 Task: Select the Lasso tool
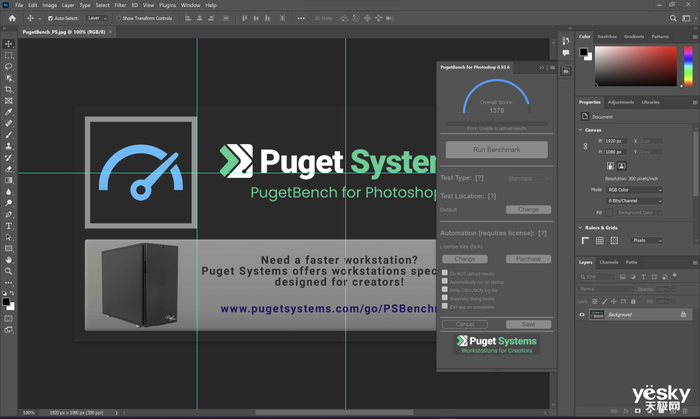(8, 66)
